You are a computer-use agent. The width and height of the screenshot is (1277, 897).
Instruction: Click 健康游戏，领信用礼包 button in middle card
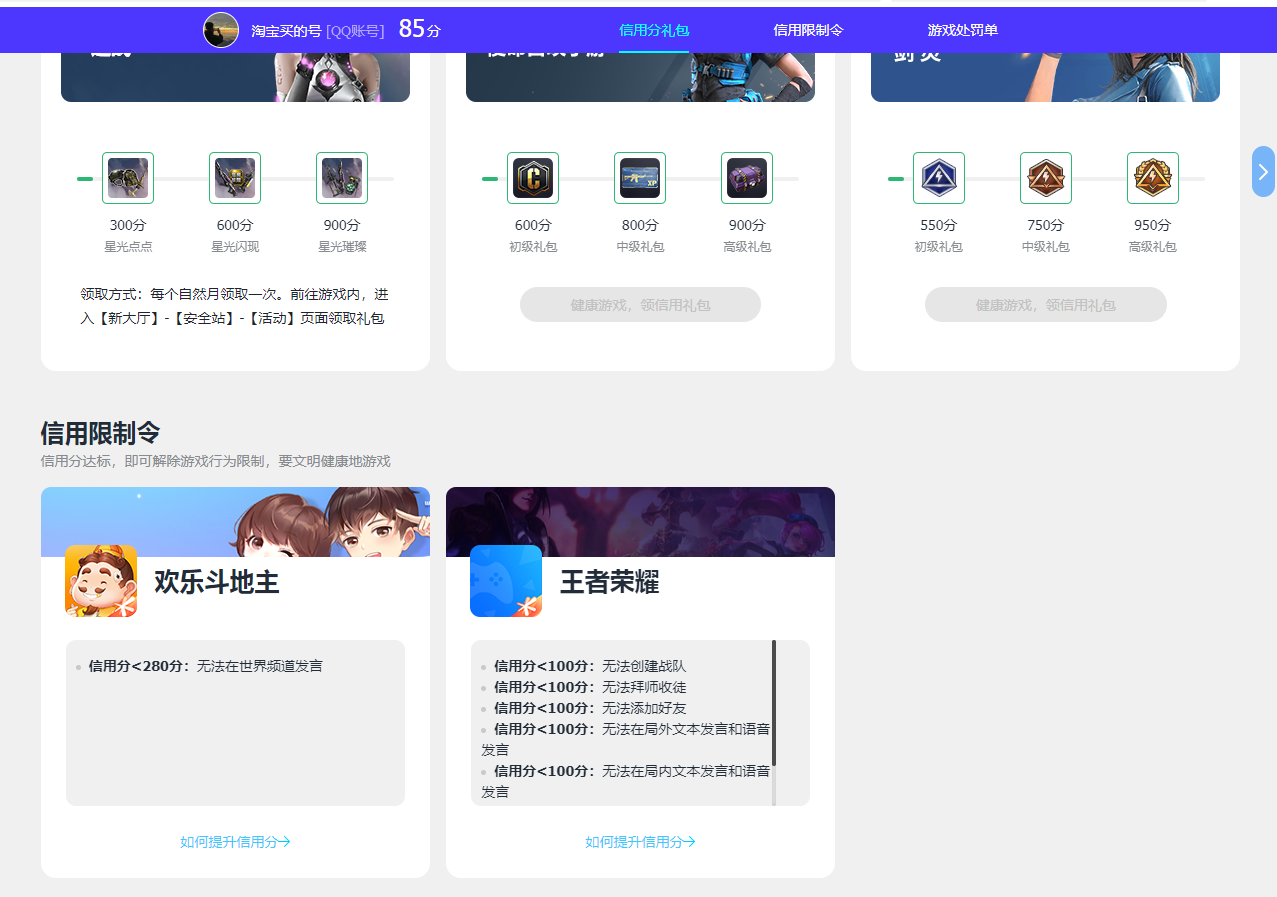click(x=640, y=305)
